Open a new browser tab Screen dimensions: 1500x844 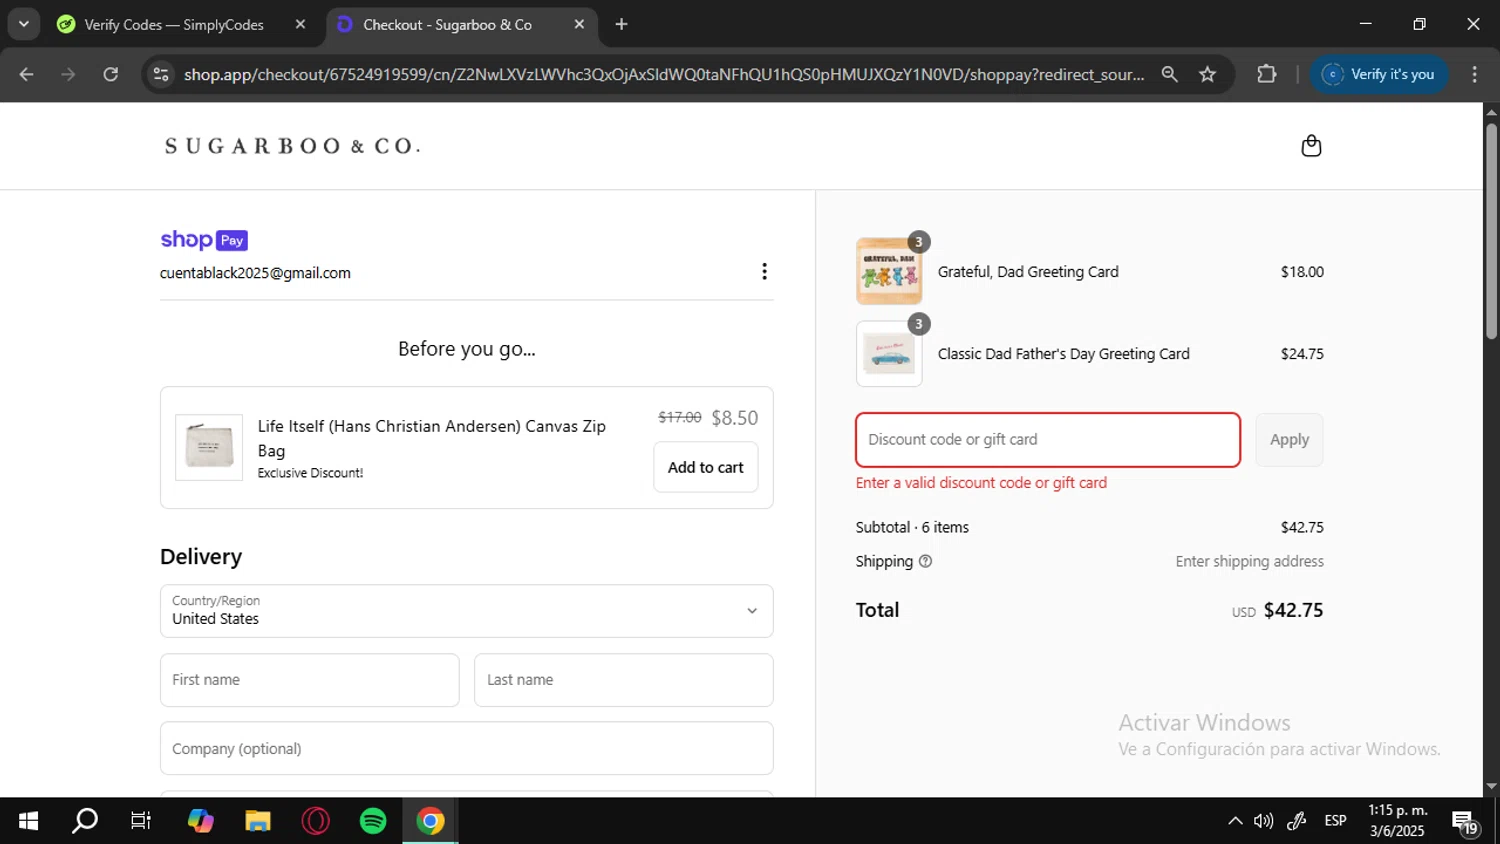pyautogui.click(x=621, y=24)
